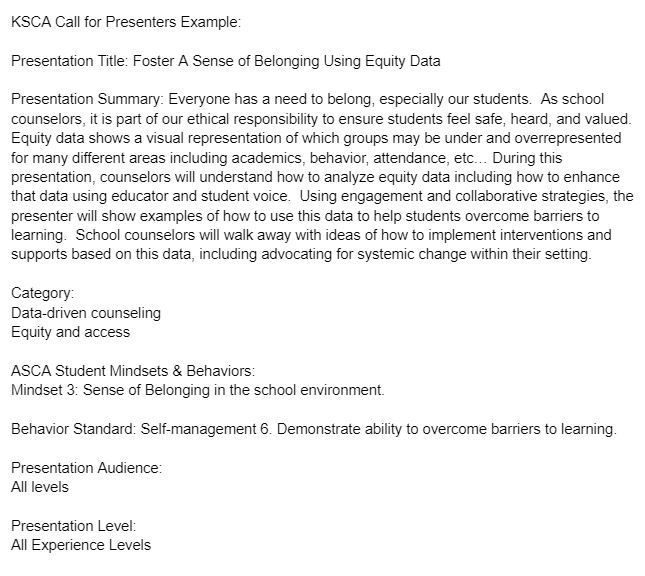
Task: Select the 'All levels' line
Action: [x=40, y=487]
